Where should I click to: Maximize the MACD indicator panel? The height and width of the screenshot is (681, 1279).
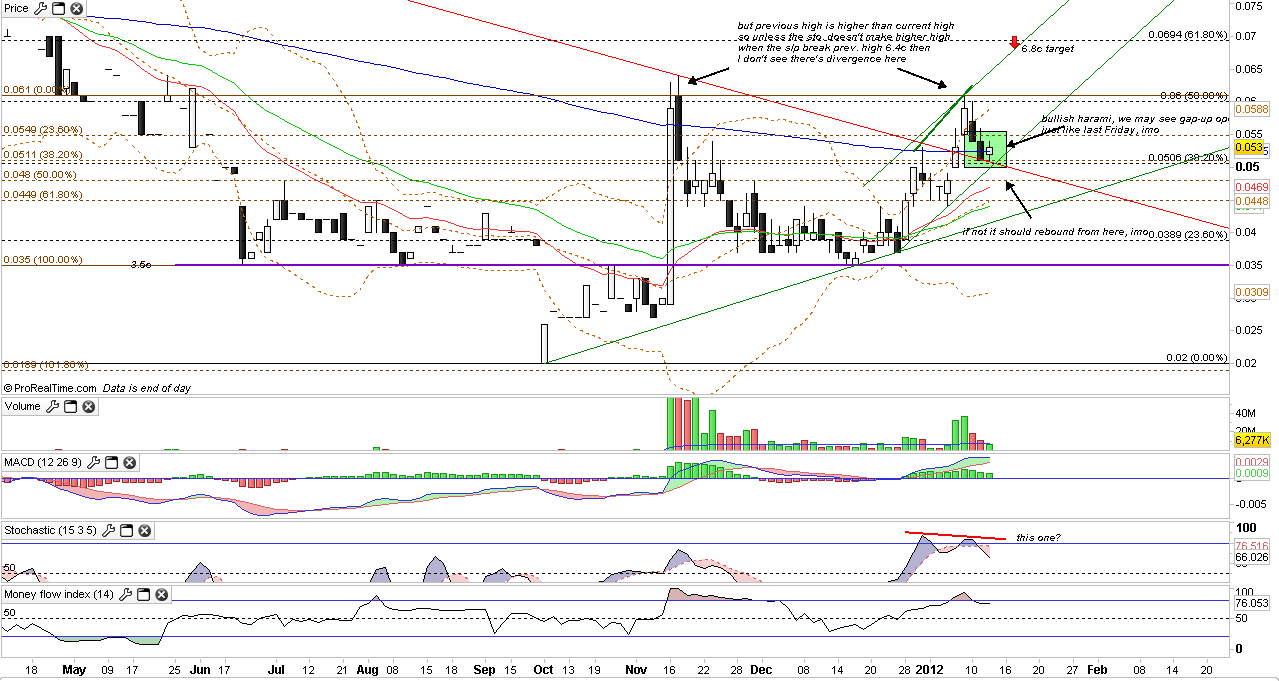pos(113,463)
